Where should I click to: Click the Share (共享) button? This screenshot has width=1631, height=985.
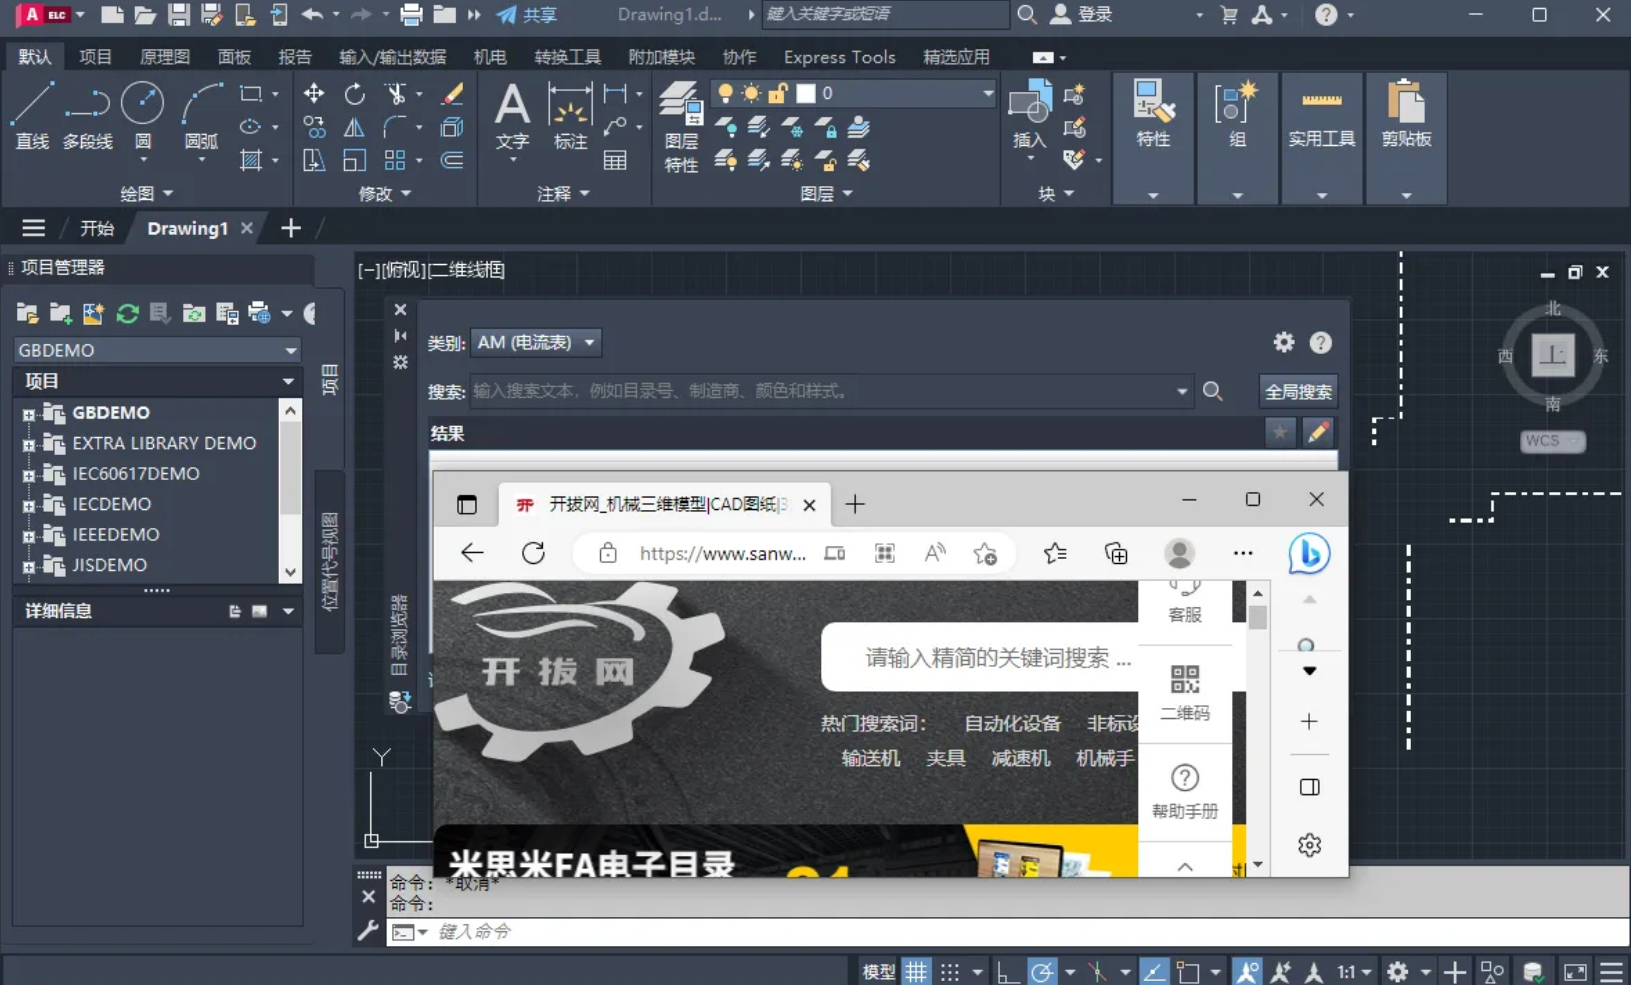527,15
